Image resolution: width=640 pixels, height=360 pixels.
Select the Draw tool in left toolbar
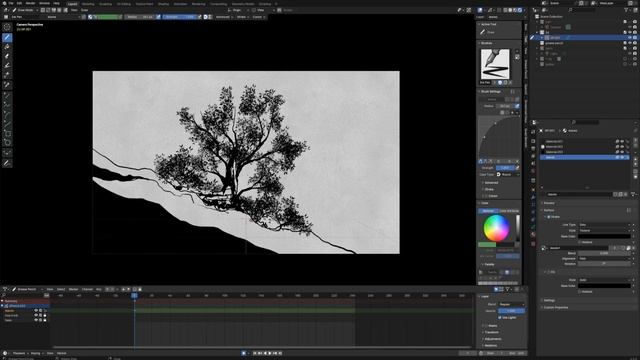[7, 38]
